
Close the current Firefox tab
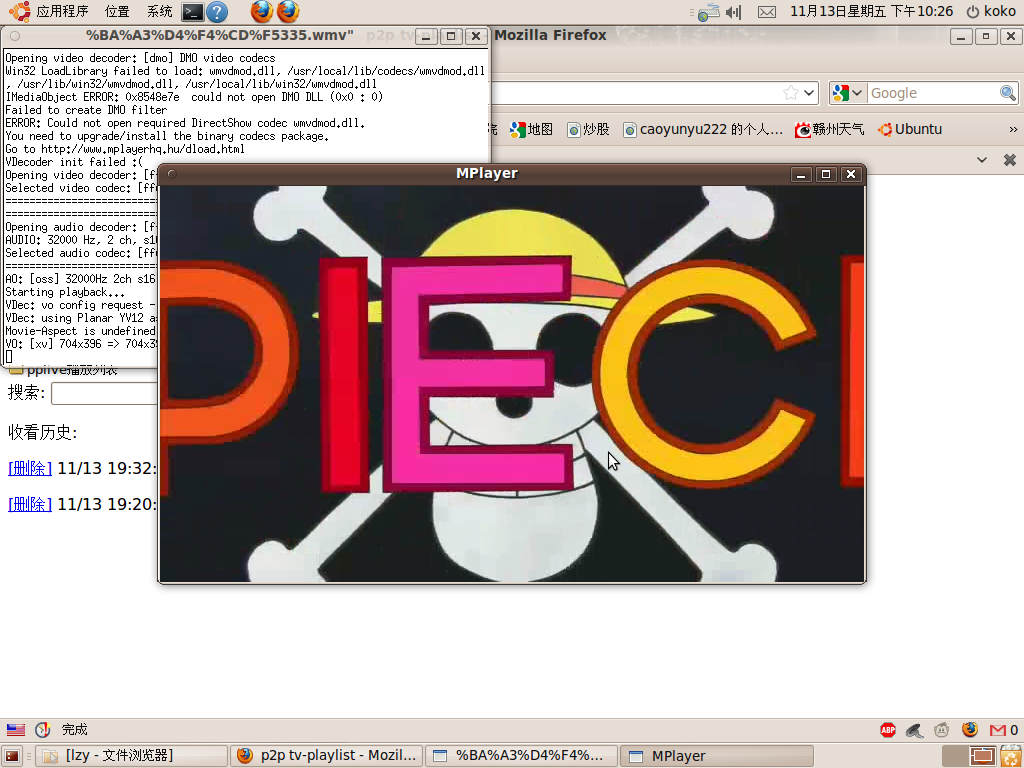[1010, 159]
